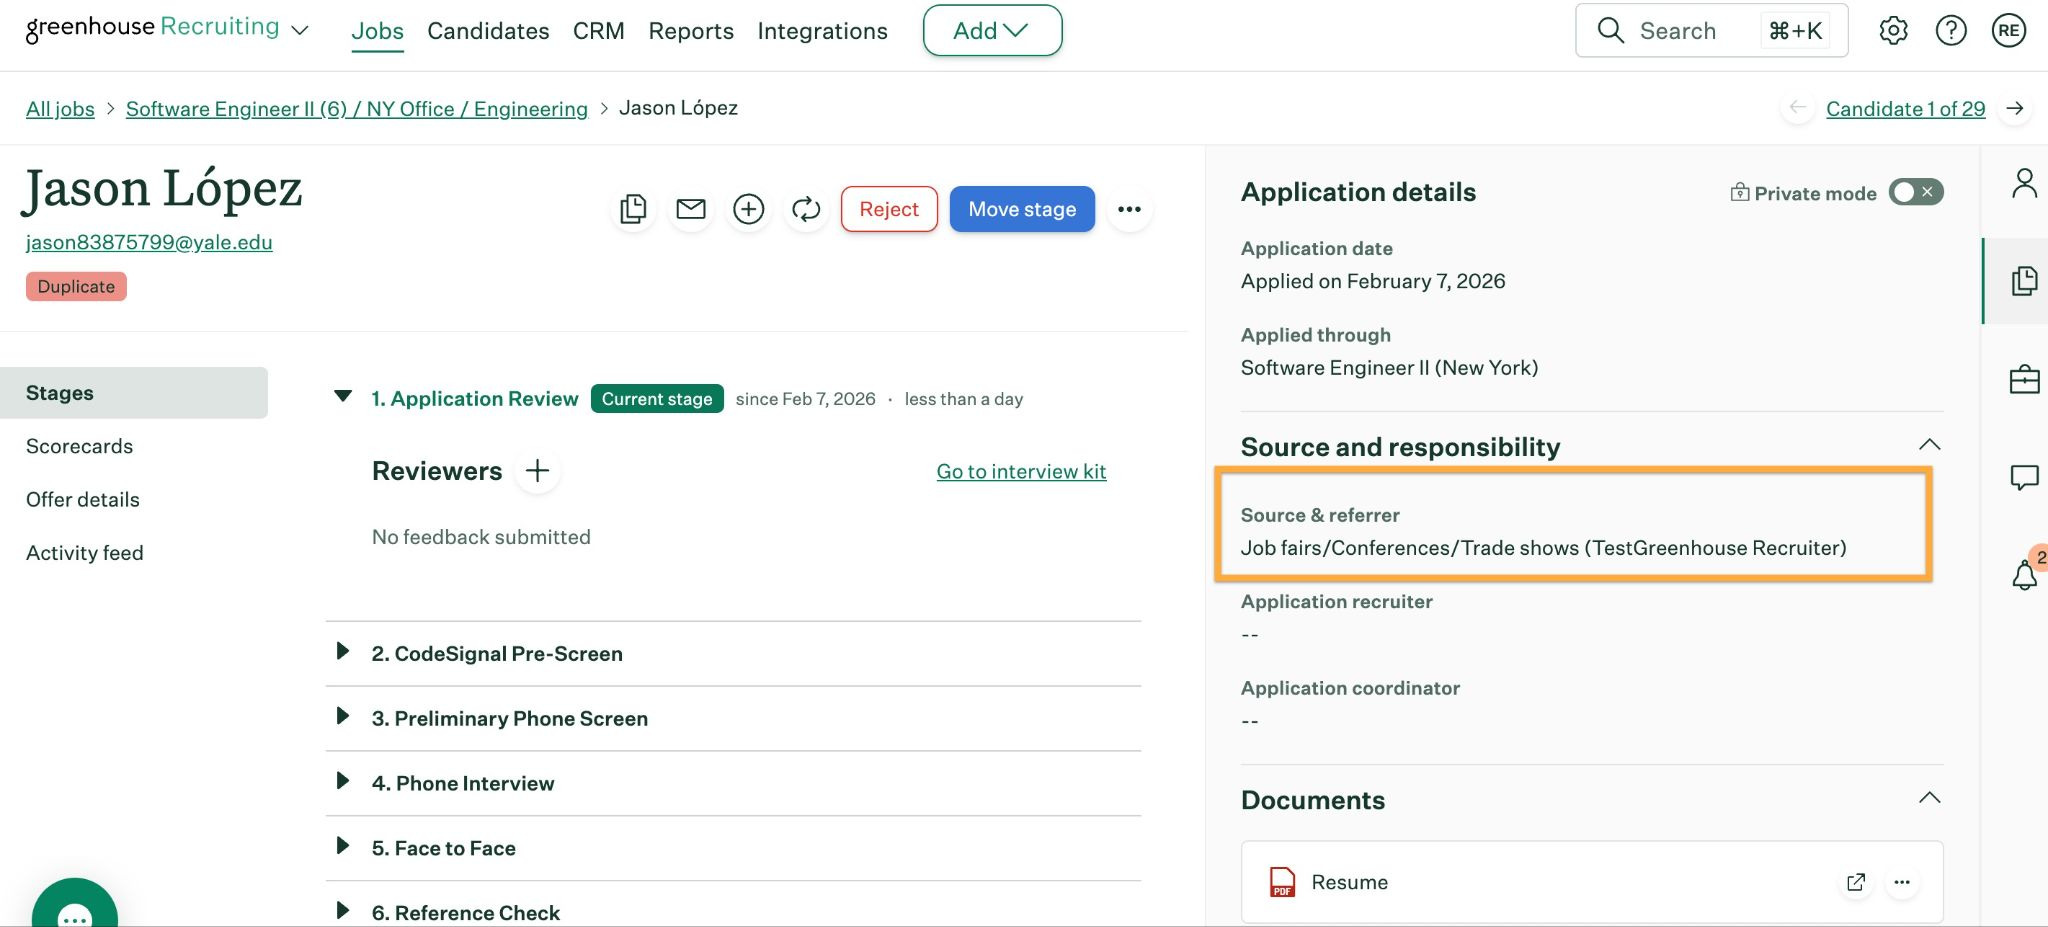Screen dimensions: 2048x927
Task: Open Resume three-dot options menu
Action: [x=1902, y=882]
